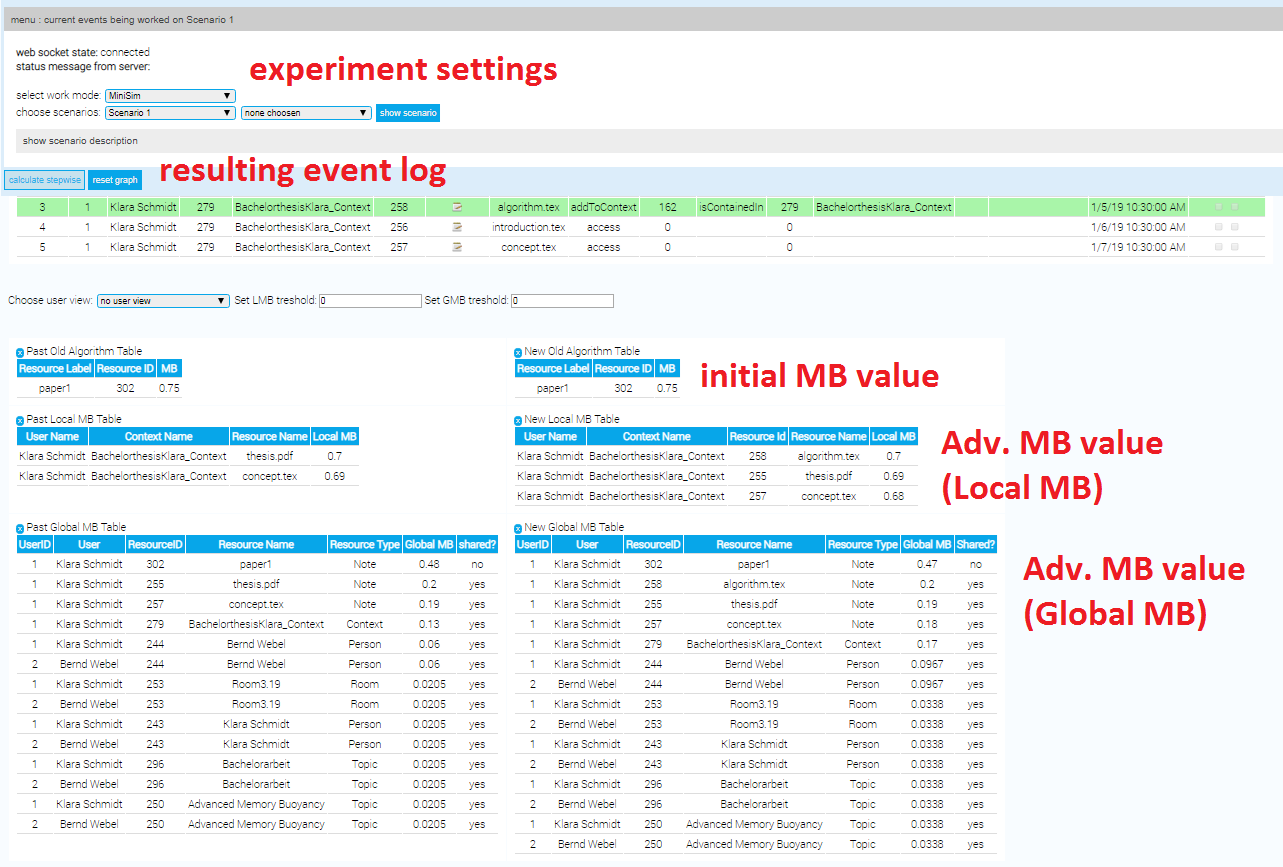Click the introduction.tex row file icon
This screenshot has height=867, width=1283.
(457, 227)
